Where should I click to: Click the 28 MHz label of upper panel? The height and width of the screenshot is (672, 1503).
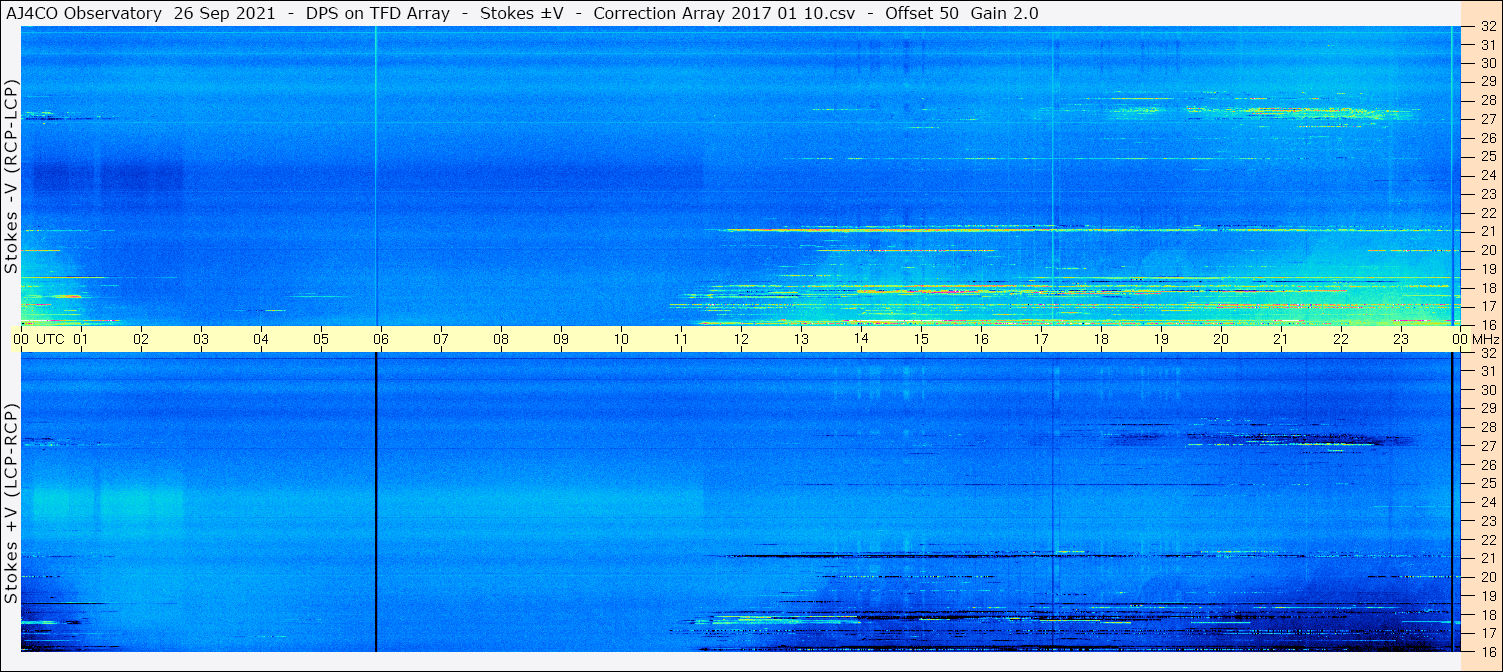click(1487, 100)
